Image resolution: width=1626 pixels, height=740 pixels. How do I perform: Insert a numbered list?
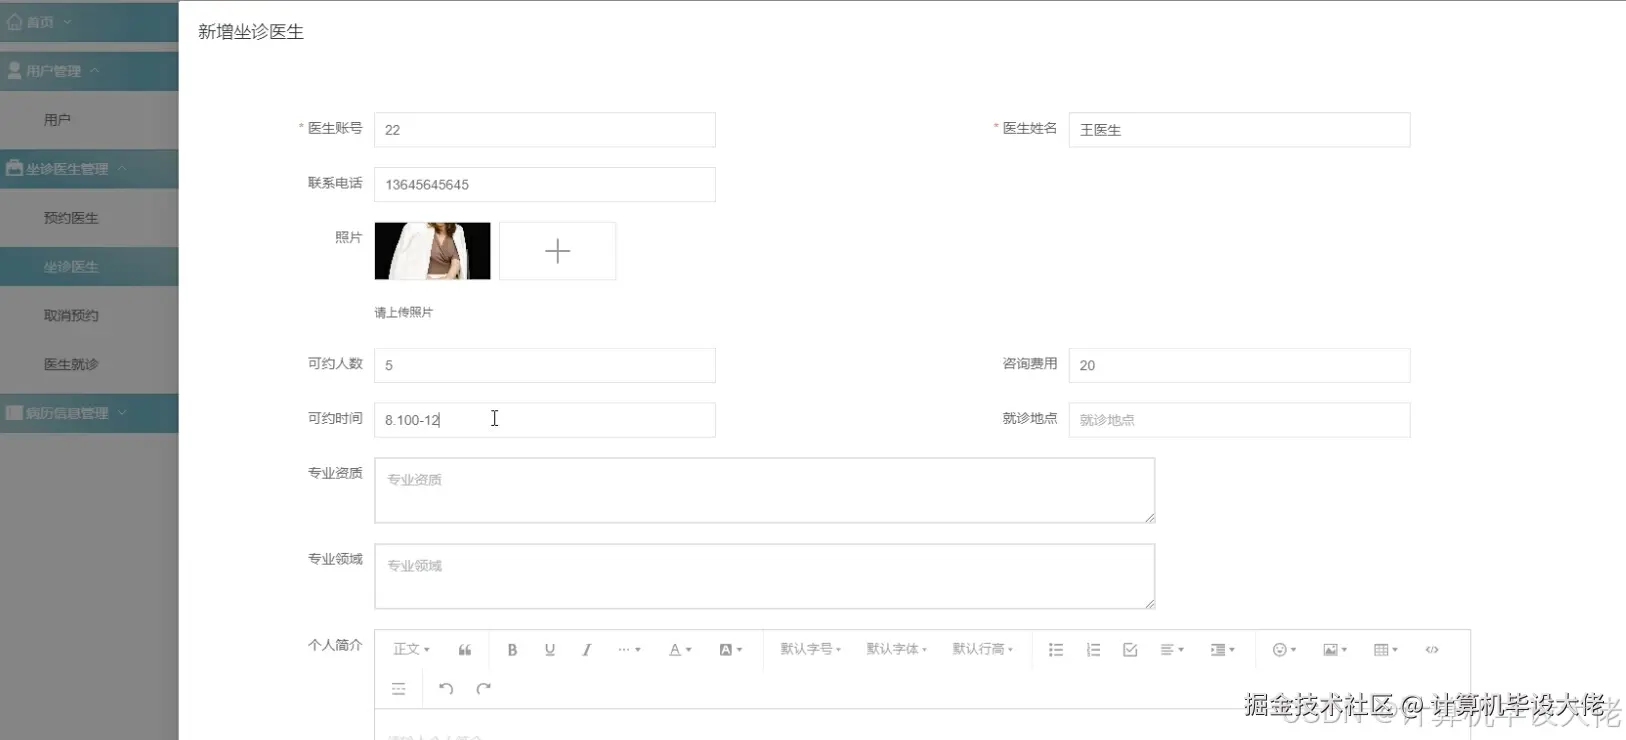point(1093,650)
